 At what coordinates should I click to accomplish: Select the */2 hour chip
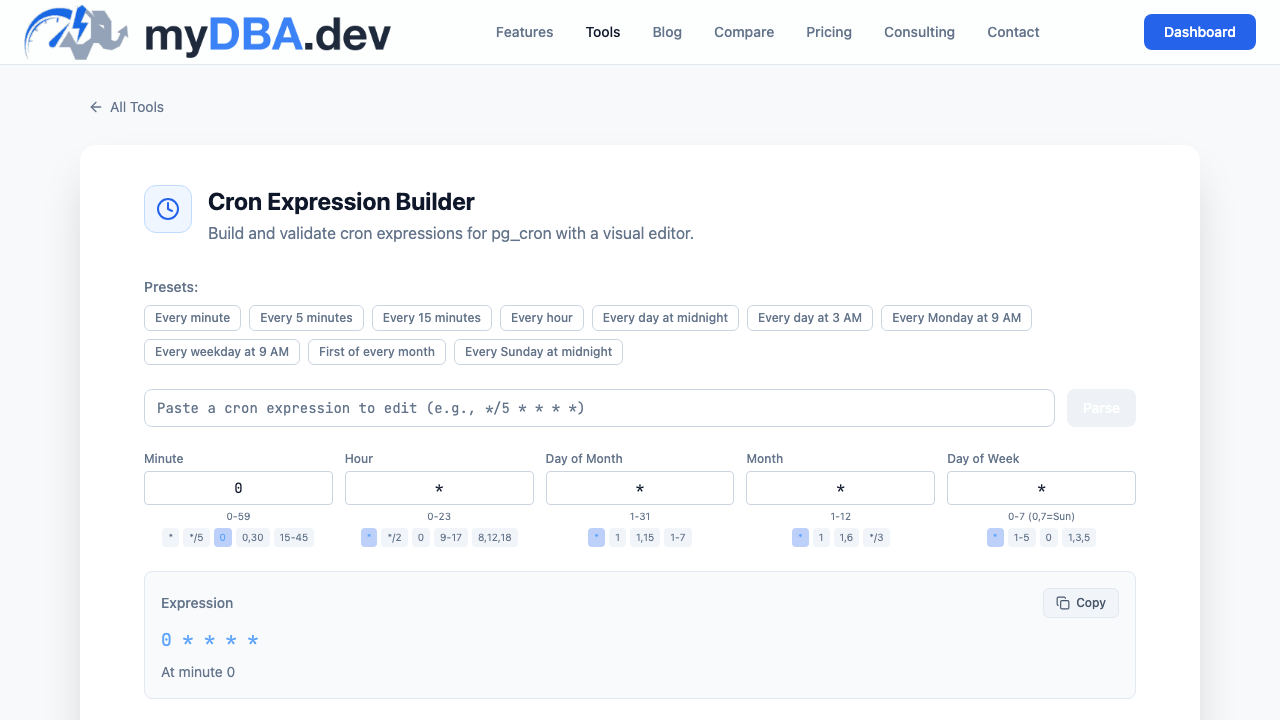pos(394,538)
